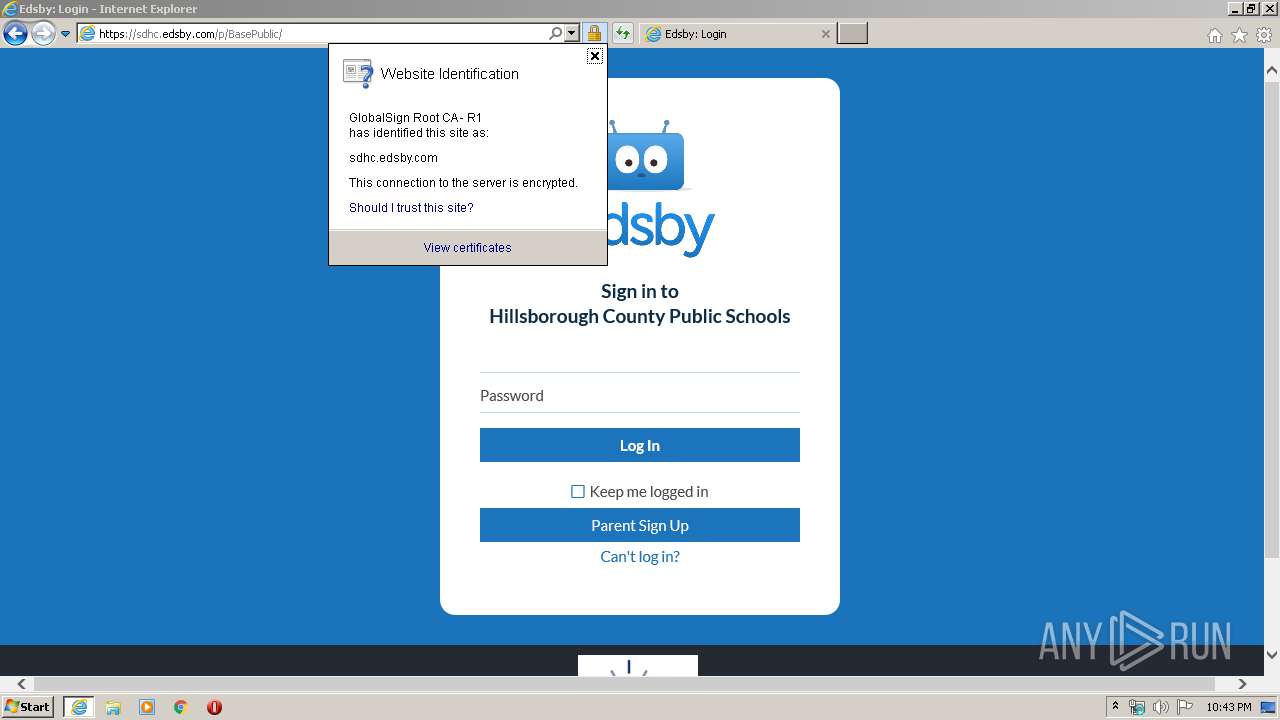Open a new tab
This screenshot has height=720, width=1280.
pos(852,34)
